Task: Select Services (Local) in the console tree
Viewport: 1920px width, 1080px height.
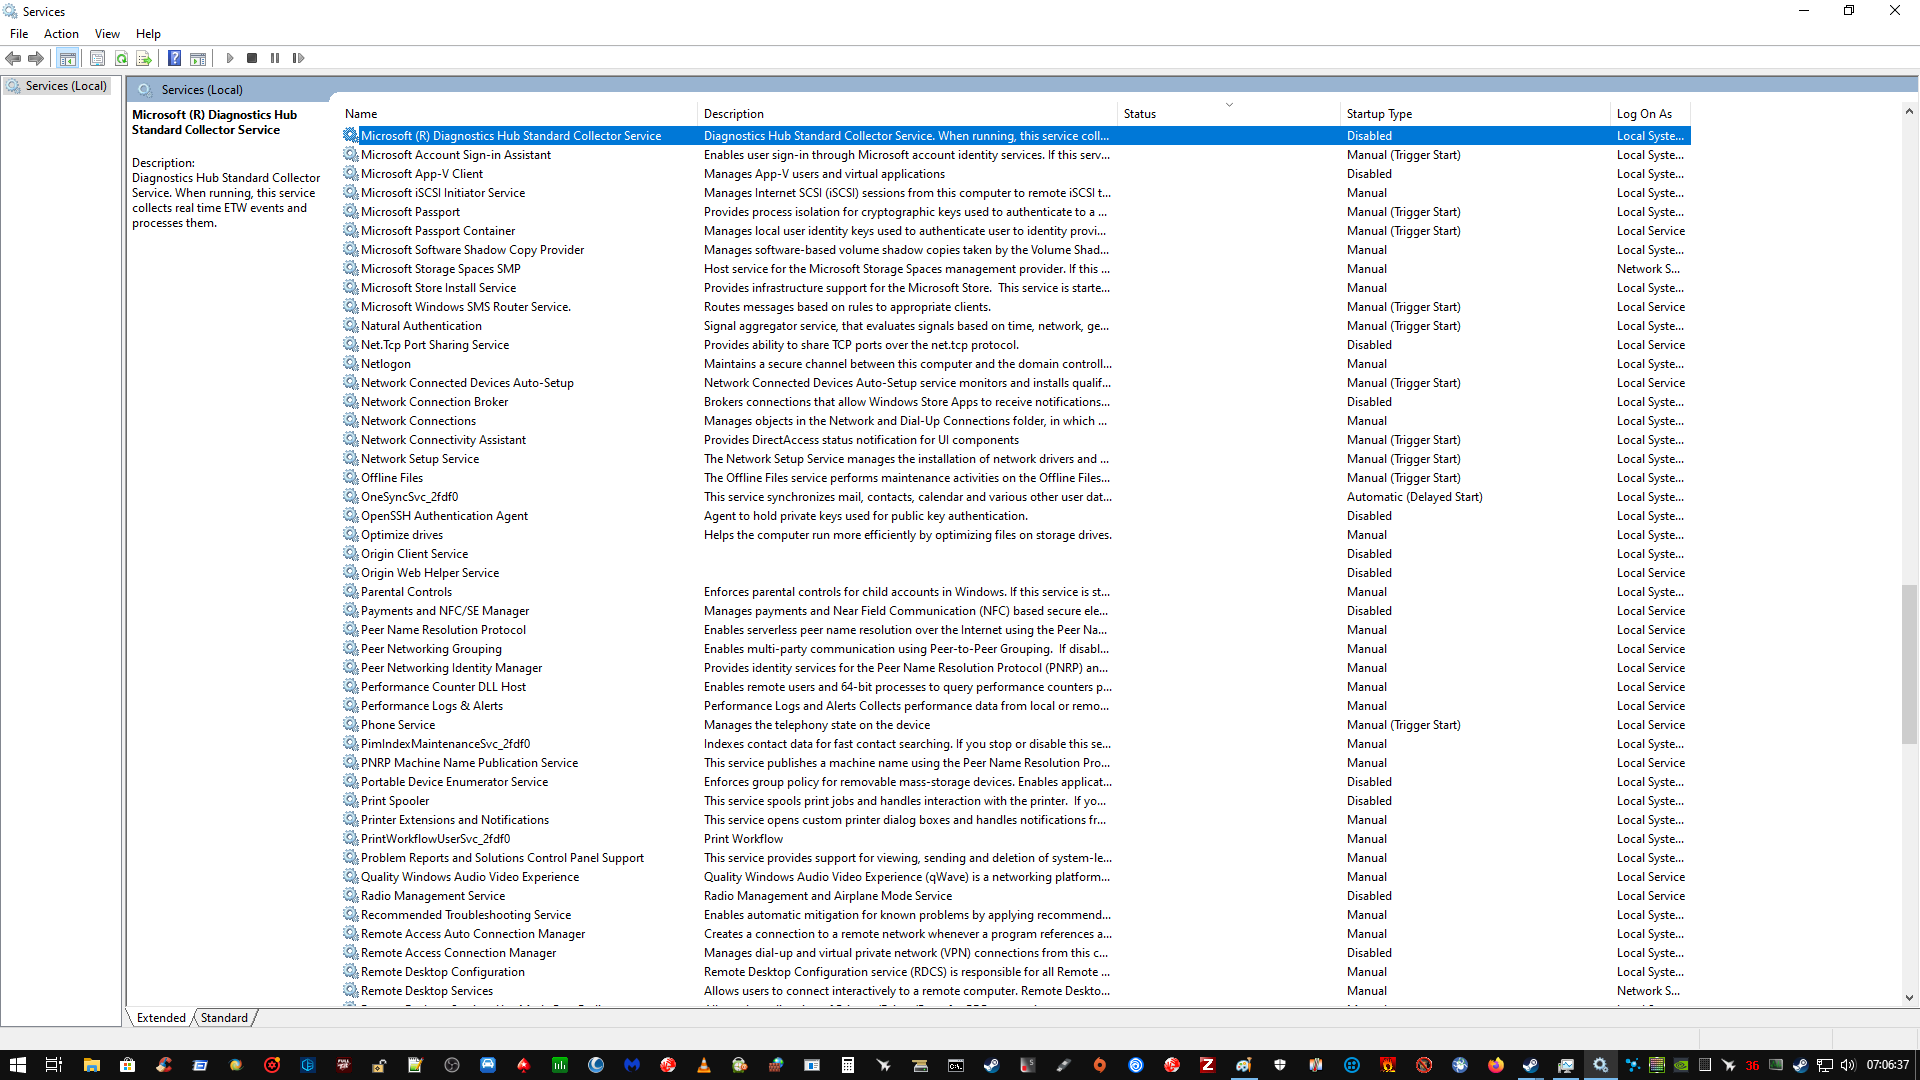Action: click(x=66, y=86)
